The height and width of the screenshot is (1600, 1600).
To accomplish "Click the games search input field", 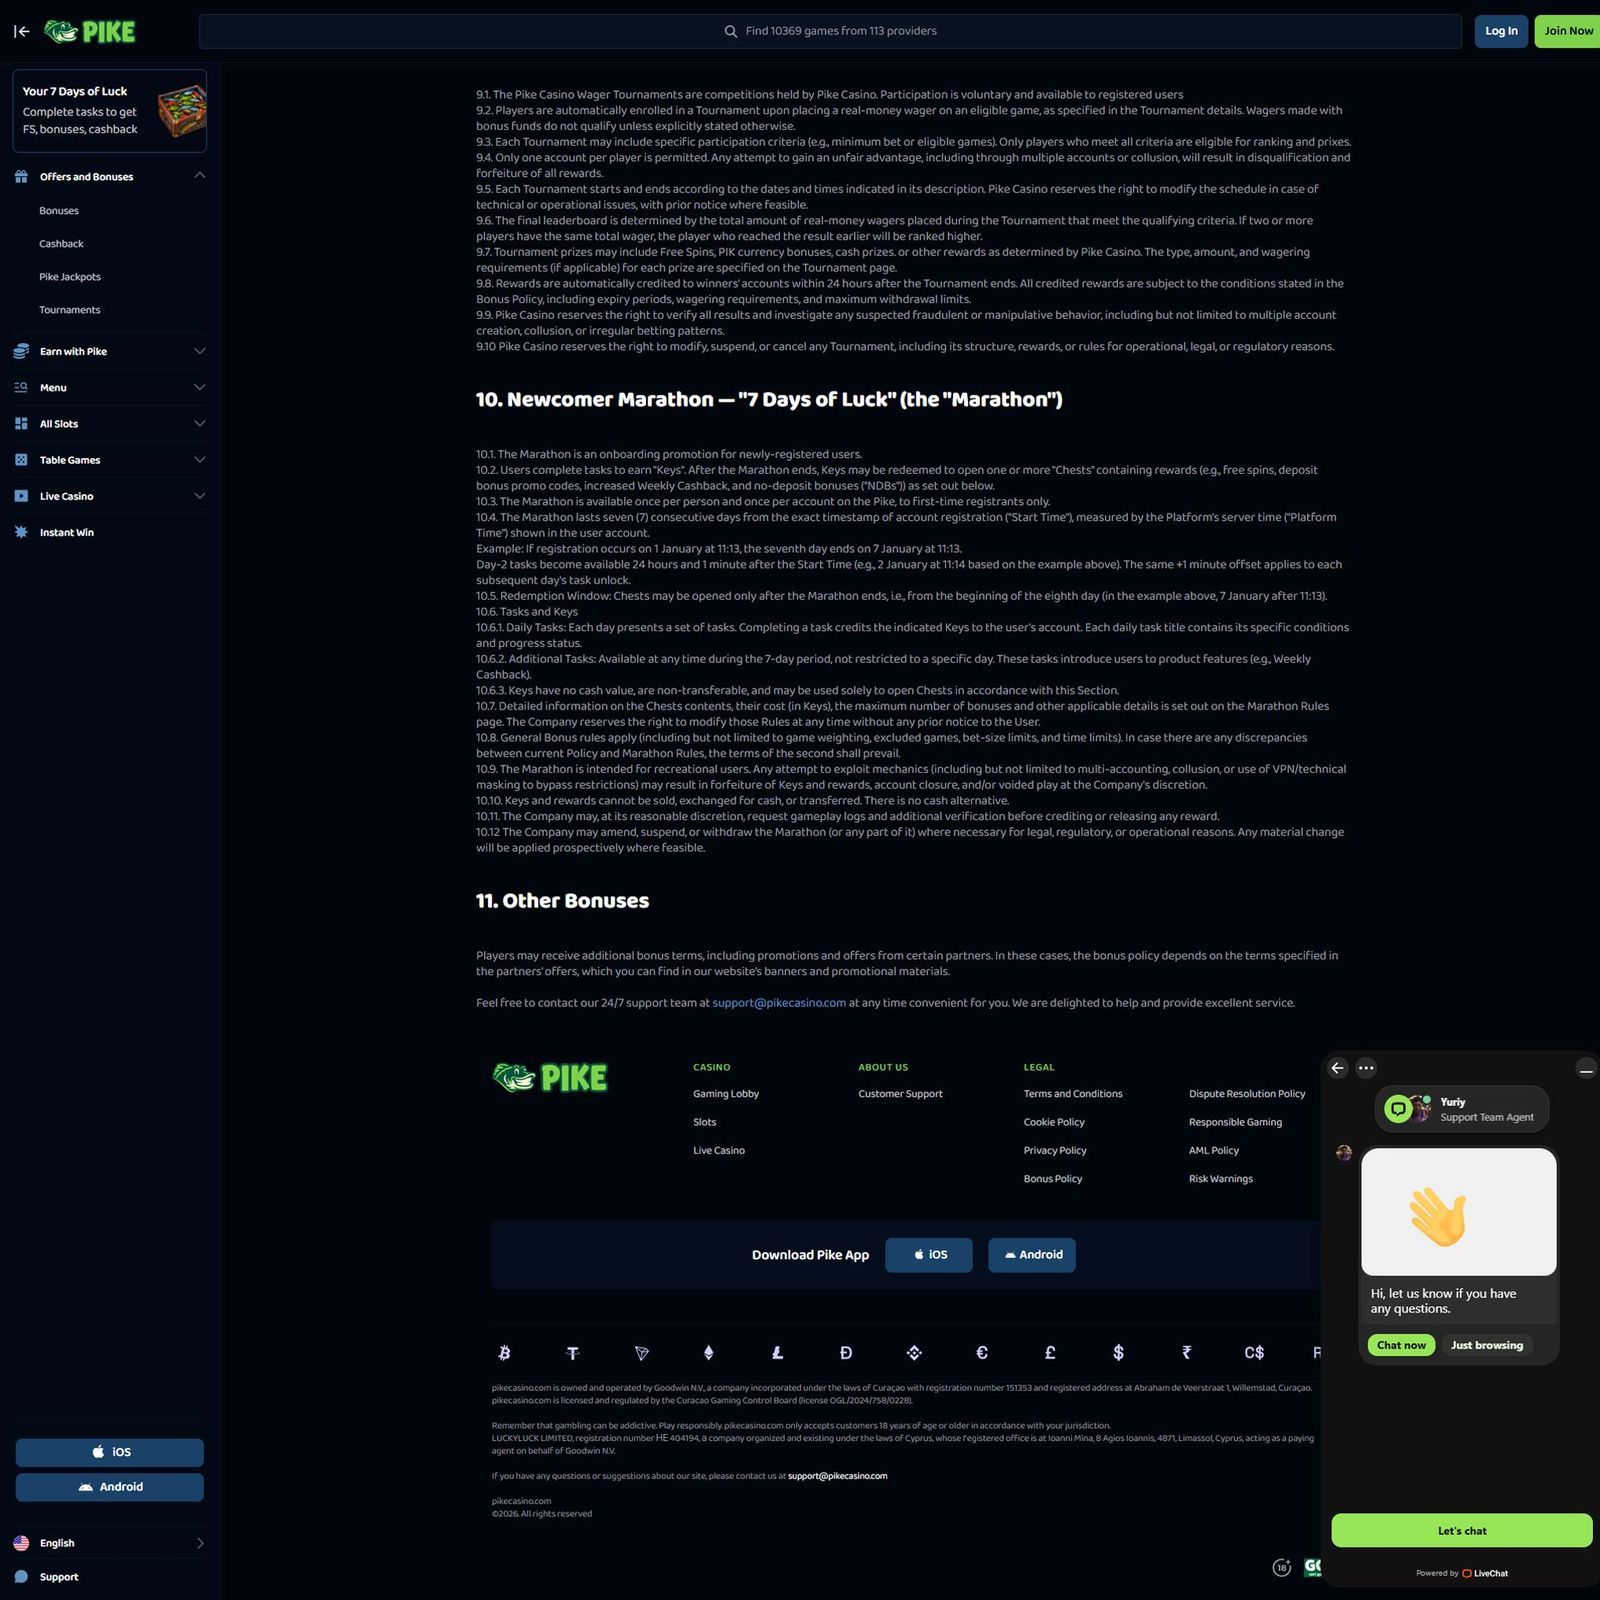I will click(x=830, y=31).
